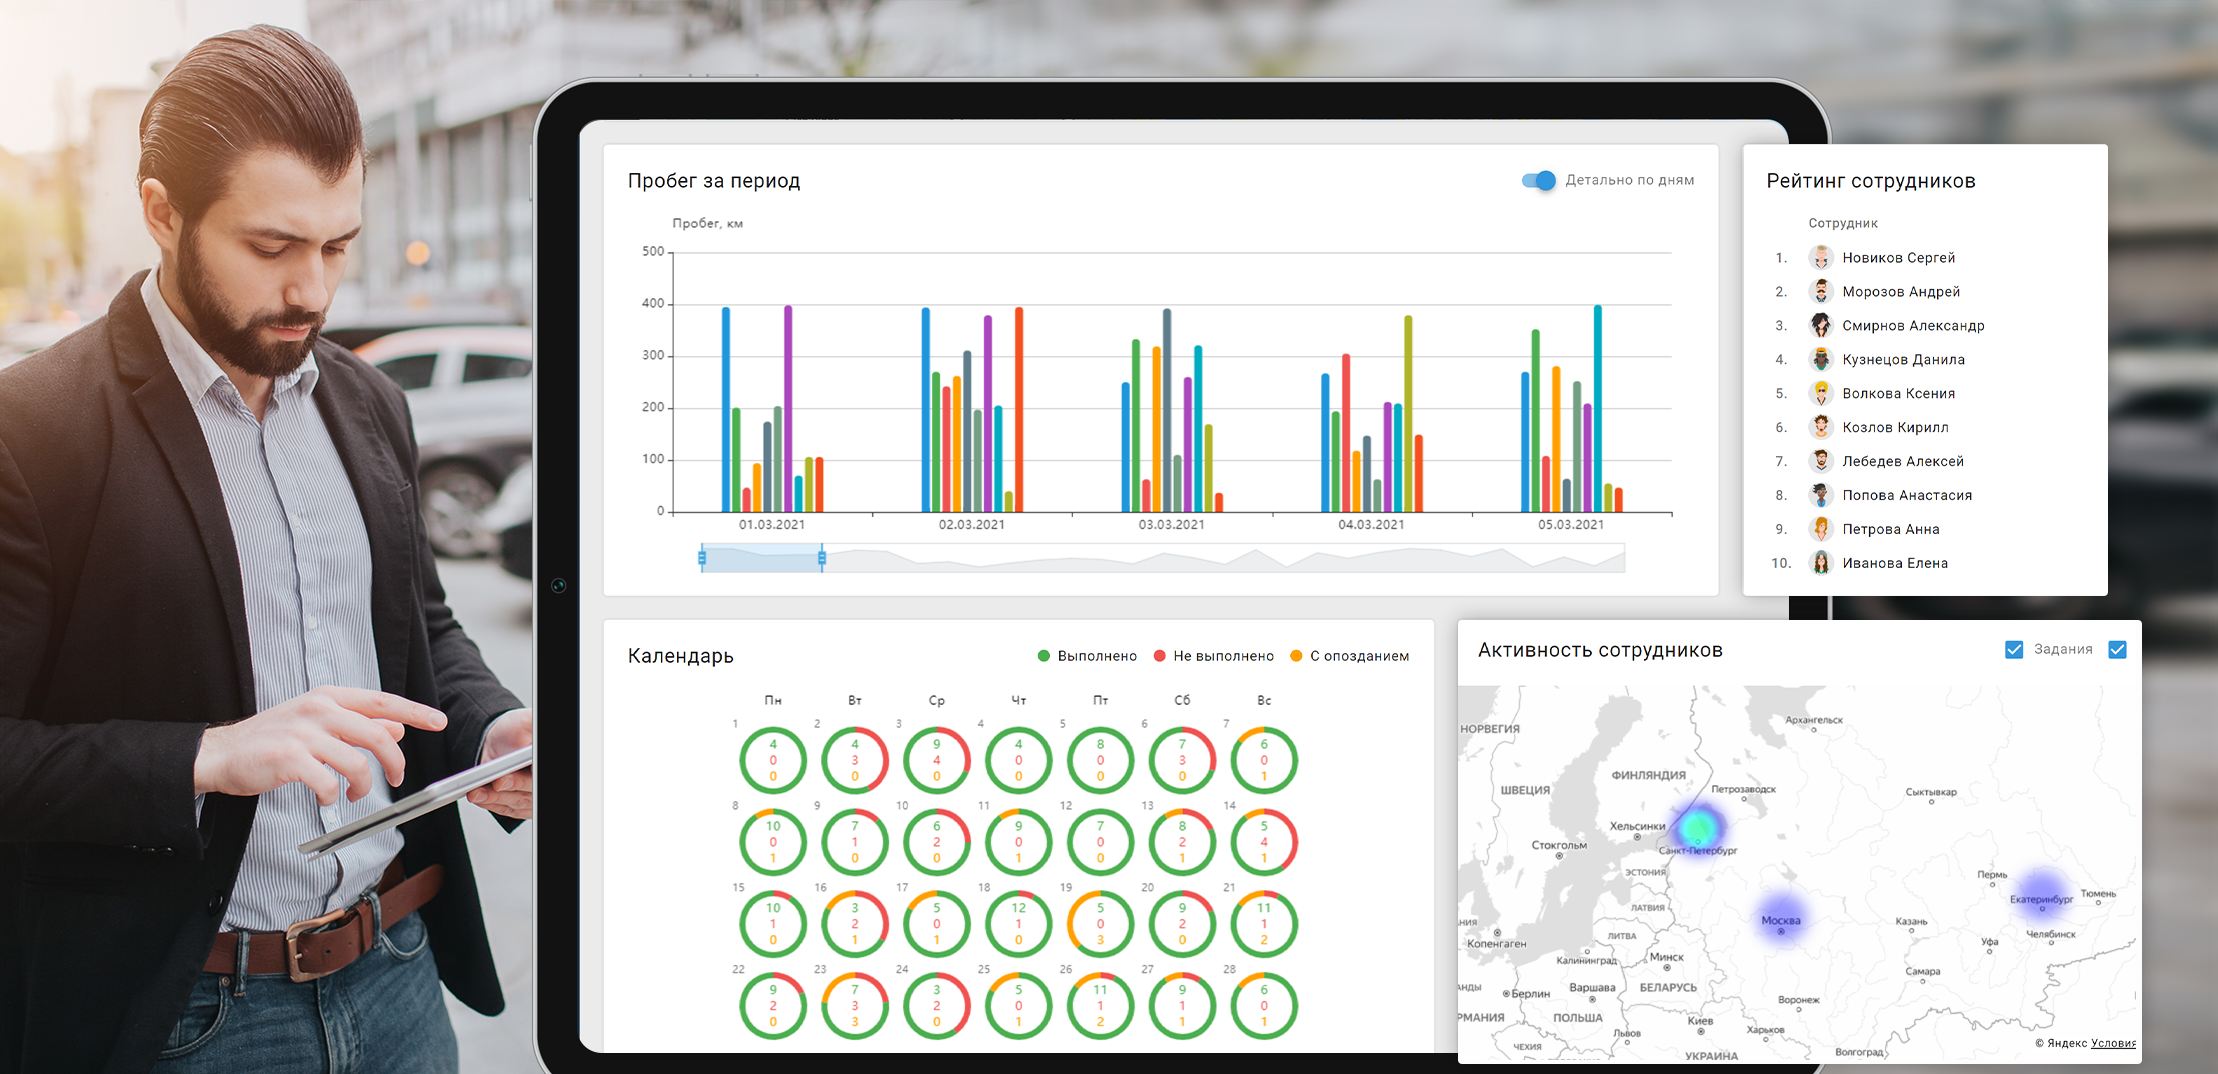Viewport: 2218px width, 1074px height.
Task: Click avatar of Козлов Кирилл
Action: point(1821,428)
